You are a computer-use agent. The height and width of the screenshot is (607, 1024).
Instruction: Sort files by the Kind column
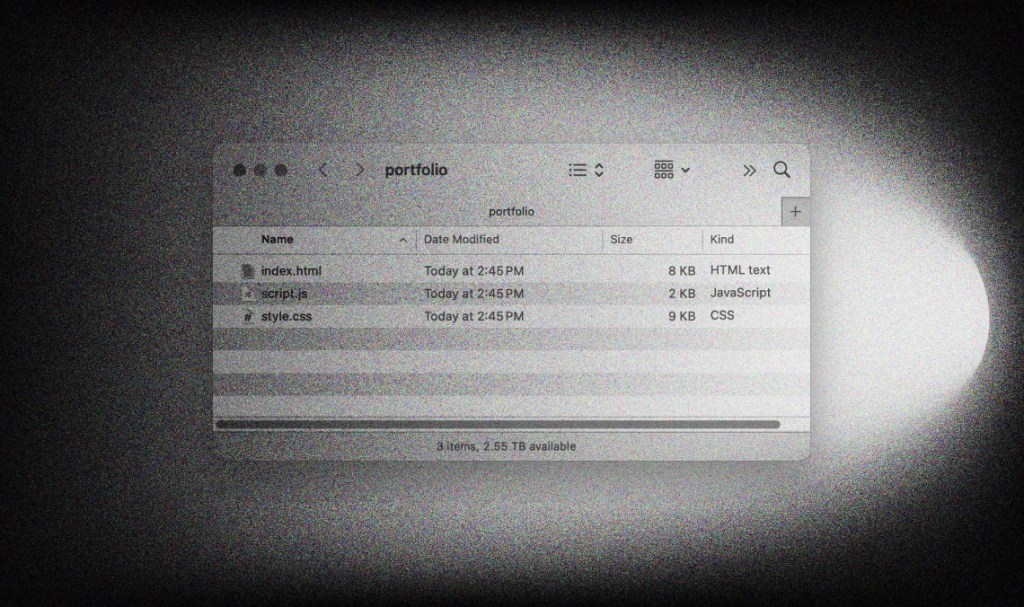coord(722,239)
